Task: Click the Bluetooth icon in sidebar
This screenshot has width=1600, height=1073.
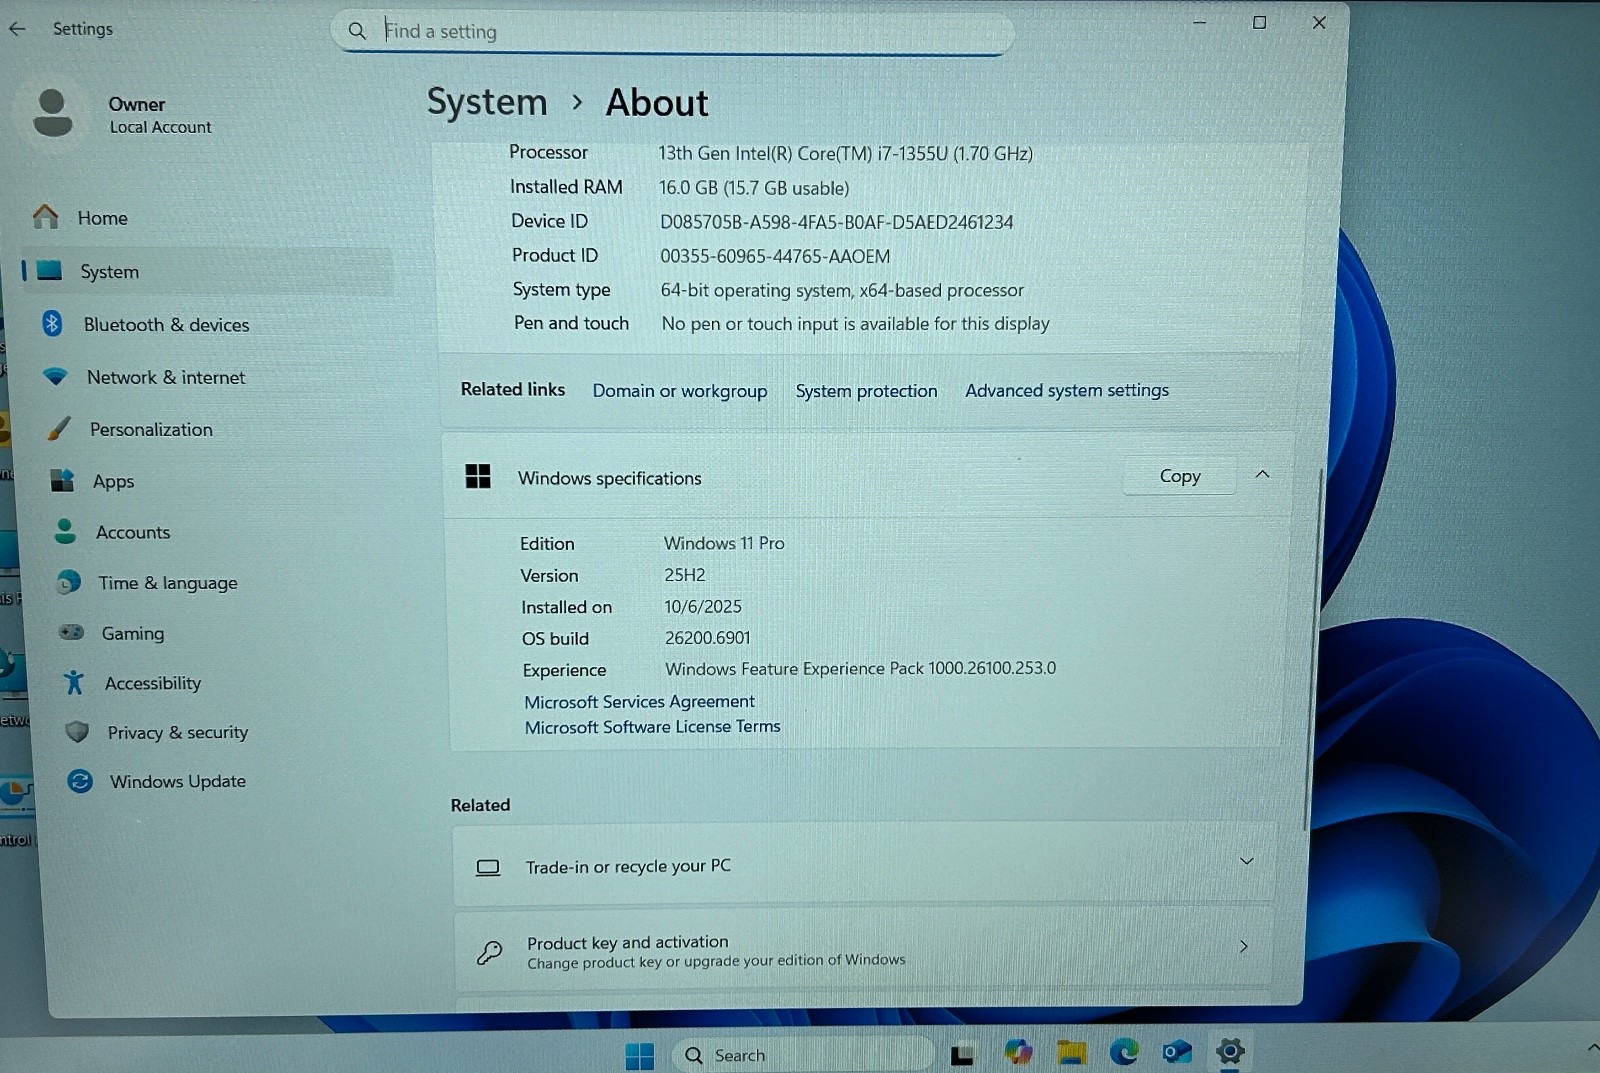Action: pos(52,324)
